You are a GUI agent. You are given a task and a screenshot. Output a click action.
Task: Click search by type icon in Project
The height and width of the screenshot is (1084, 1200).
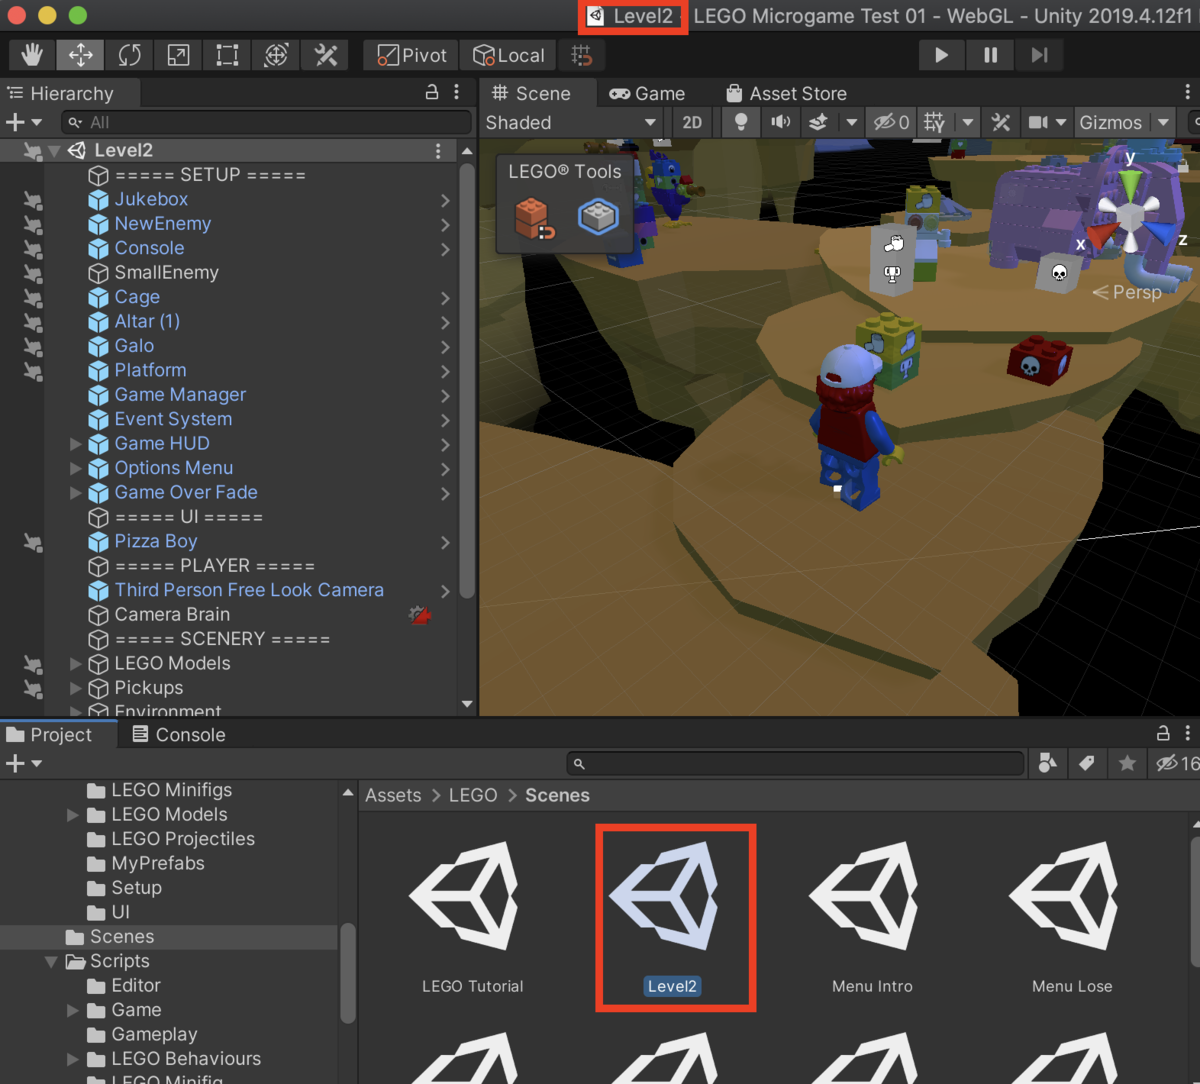click(x=1047, y=764)
